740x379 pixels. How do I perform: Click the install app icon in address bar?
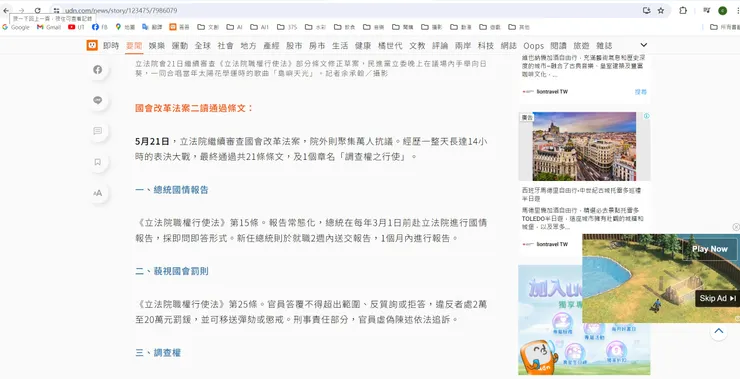pyautogui.click(x=646, y=10)
